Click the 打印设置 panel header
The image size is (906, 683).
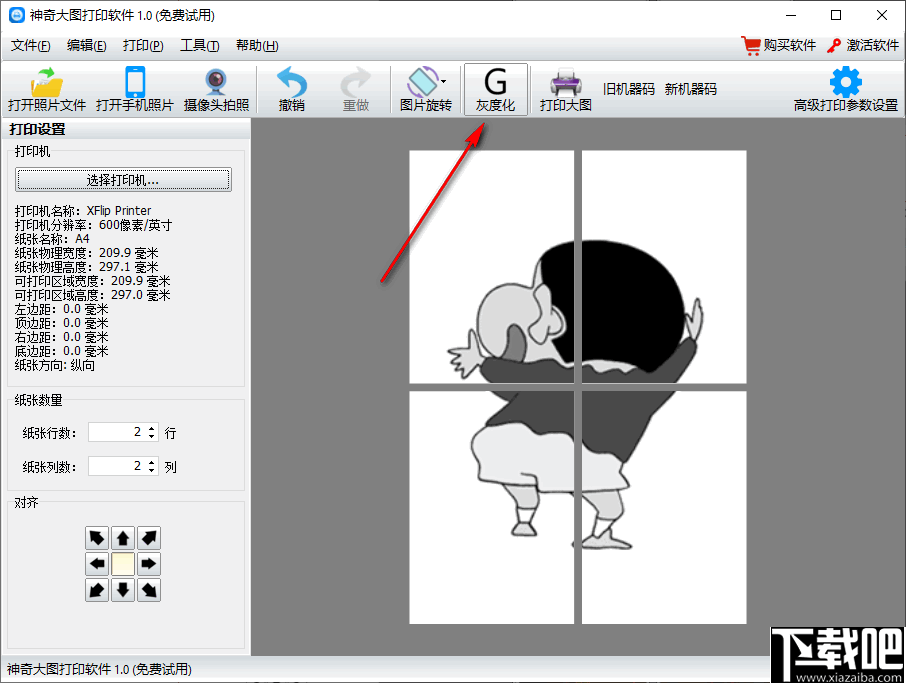click(x=126, y=129)
